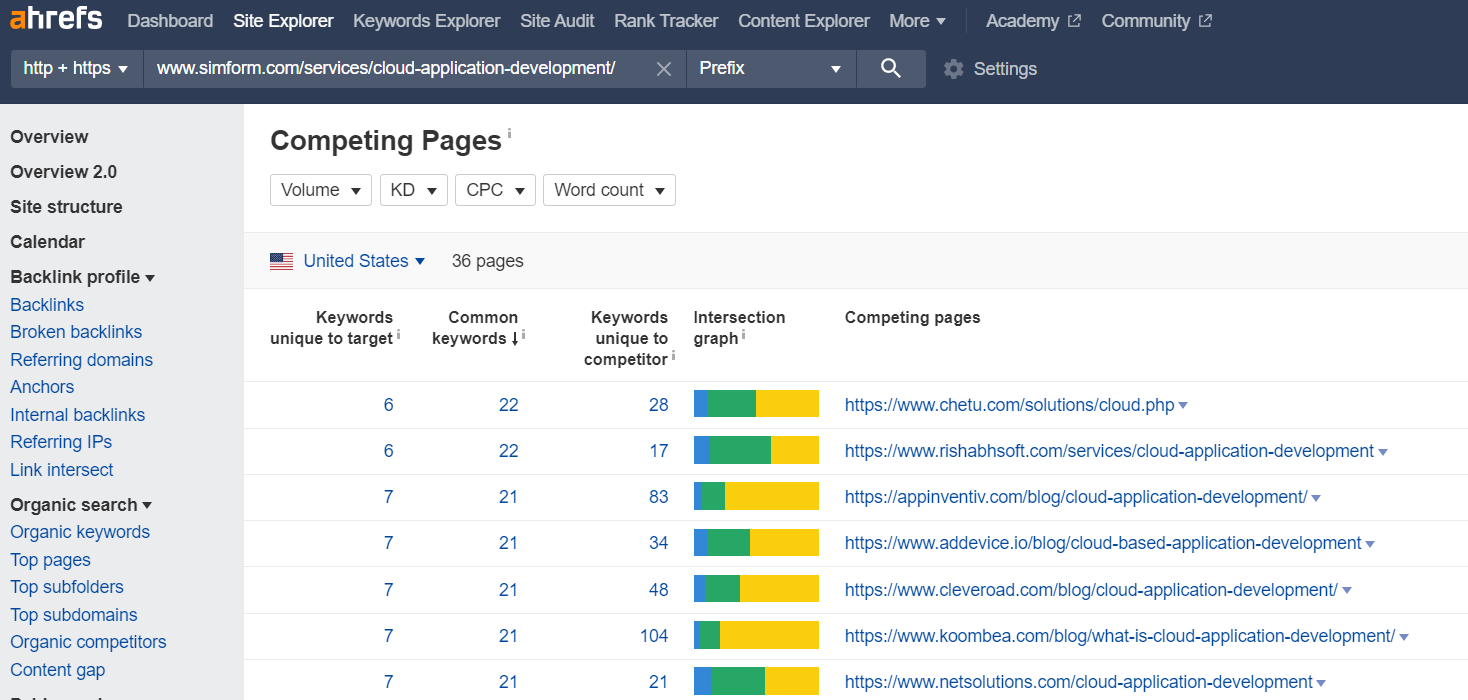Viewport: 1468px width, 700px height.
Task: Open Top pages report
Action: pyautogui.click(x=50, y=560)
